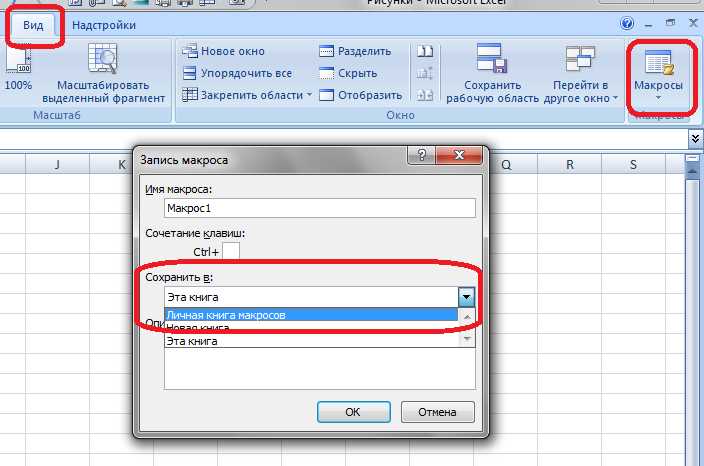
Task: Restore the workbook window in ribbon
Action: point(670,23)
